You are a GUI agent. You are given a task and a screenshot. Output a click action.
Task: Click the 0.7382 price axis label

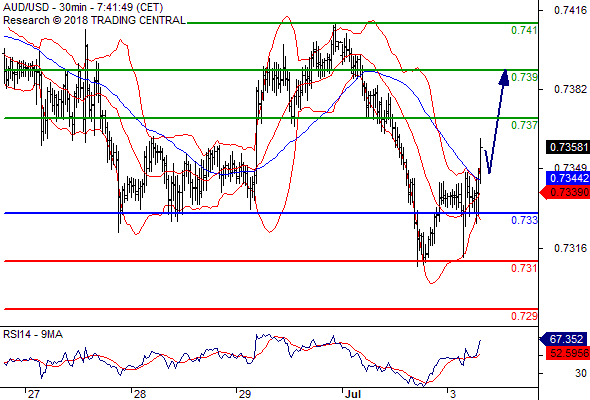point(570,89)
